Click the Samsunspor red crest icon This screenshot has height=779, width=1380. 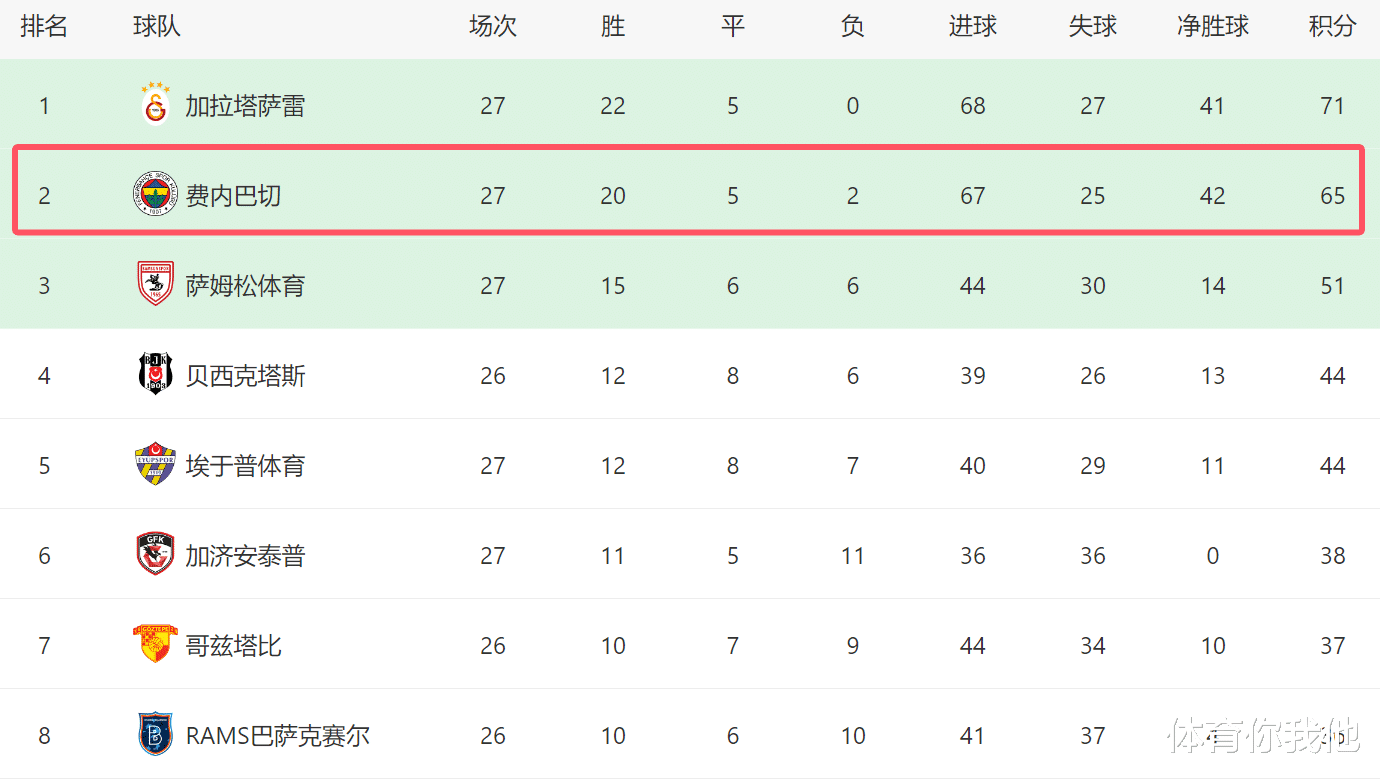click(x=155, y=284)
